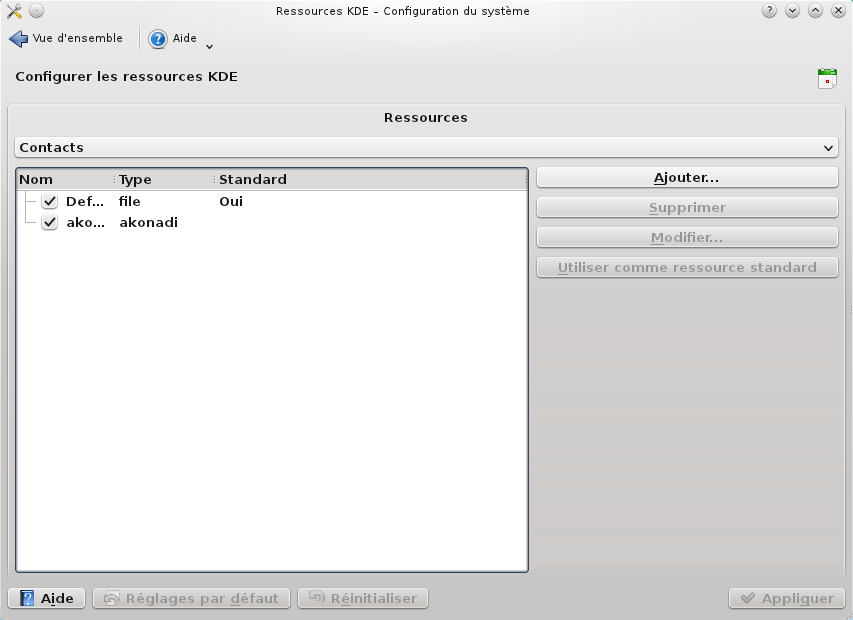This screenshot has height=620, width=853.
Task: Click Utiliser comme ressource standard
Action: pos(687,268)
